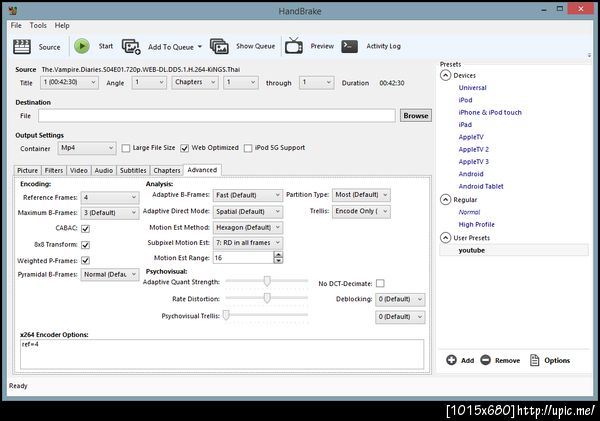Select the iPhone & iPod touch preset
The width and height of the screenshot is (600, 421).
490,113
